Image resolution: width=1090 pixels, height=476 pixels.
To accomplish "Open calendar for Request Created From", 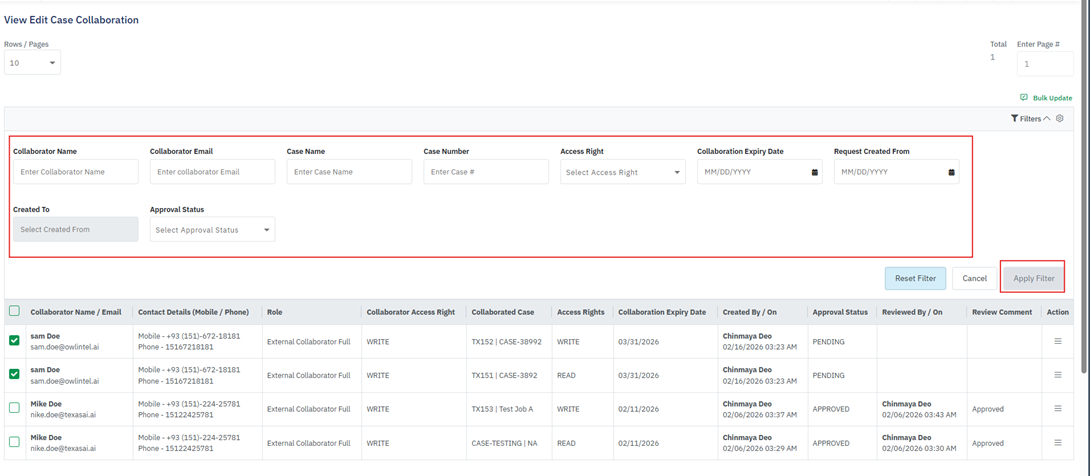I will (951, 172).
